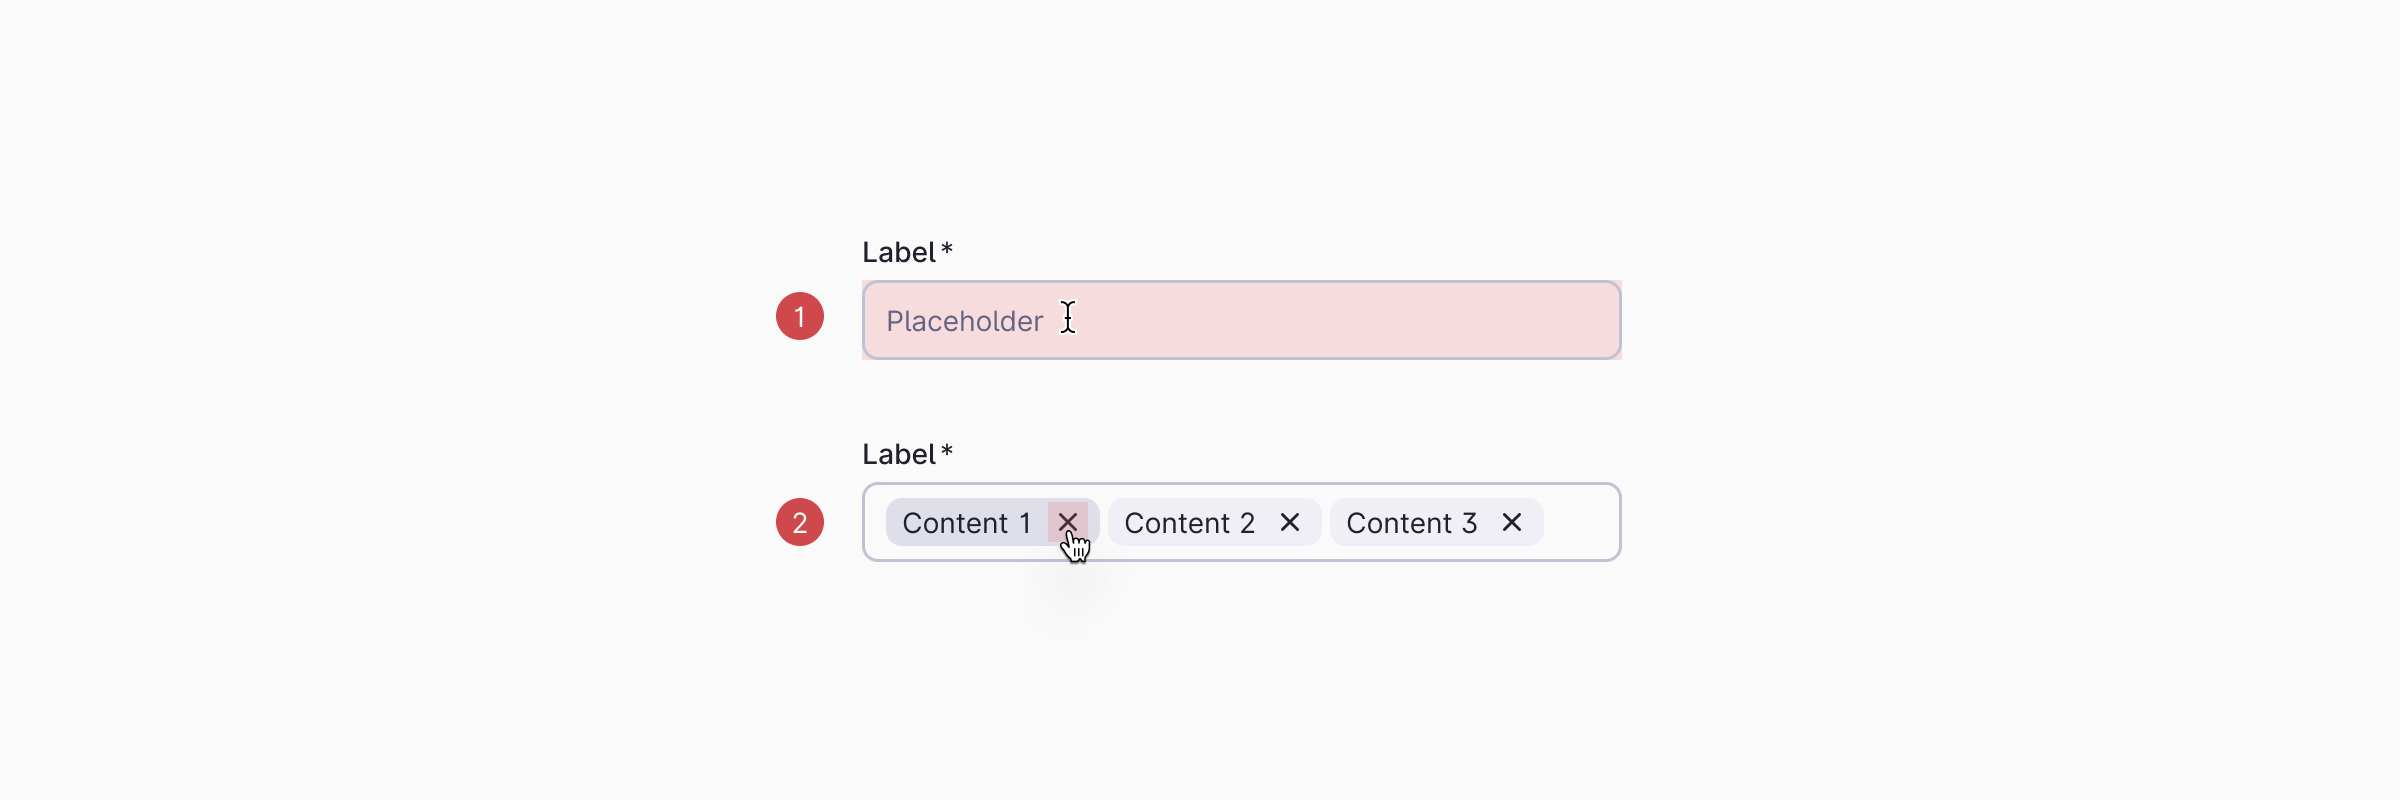The height and width of the screenshot is (800, 2400).
Task: Click the asterisk after the first Label
Action: 947,252
